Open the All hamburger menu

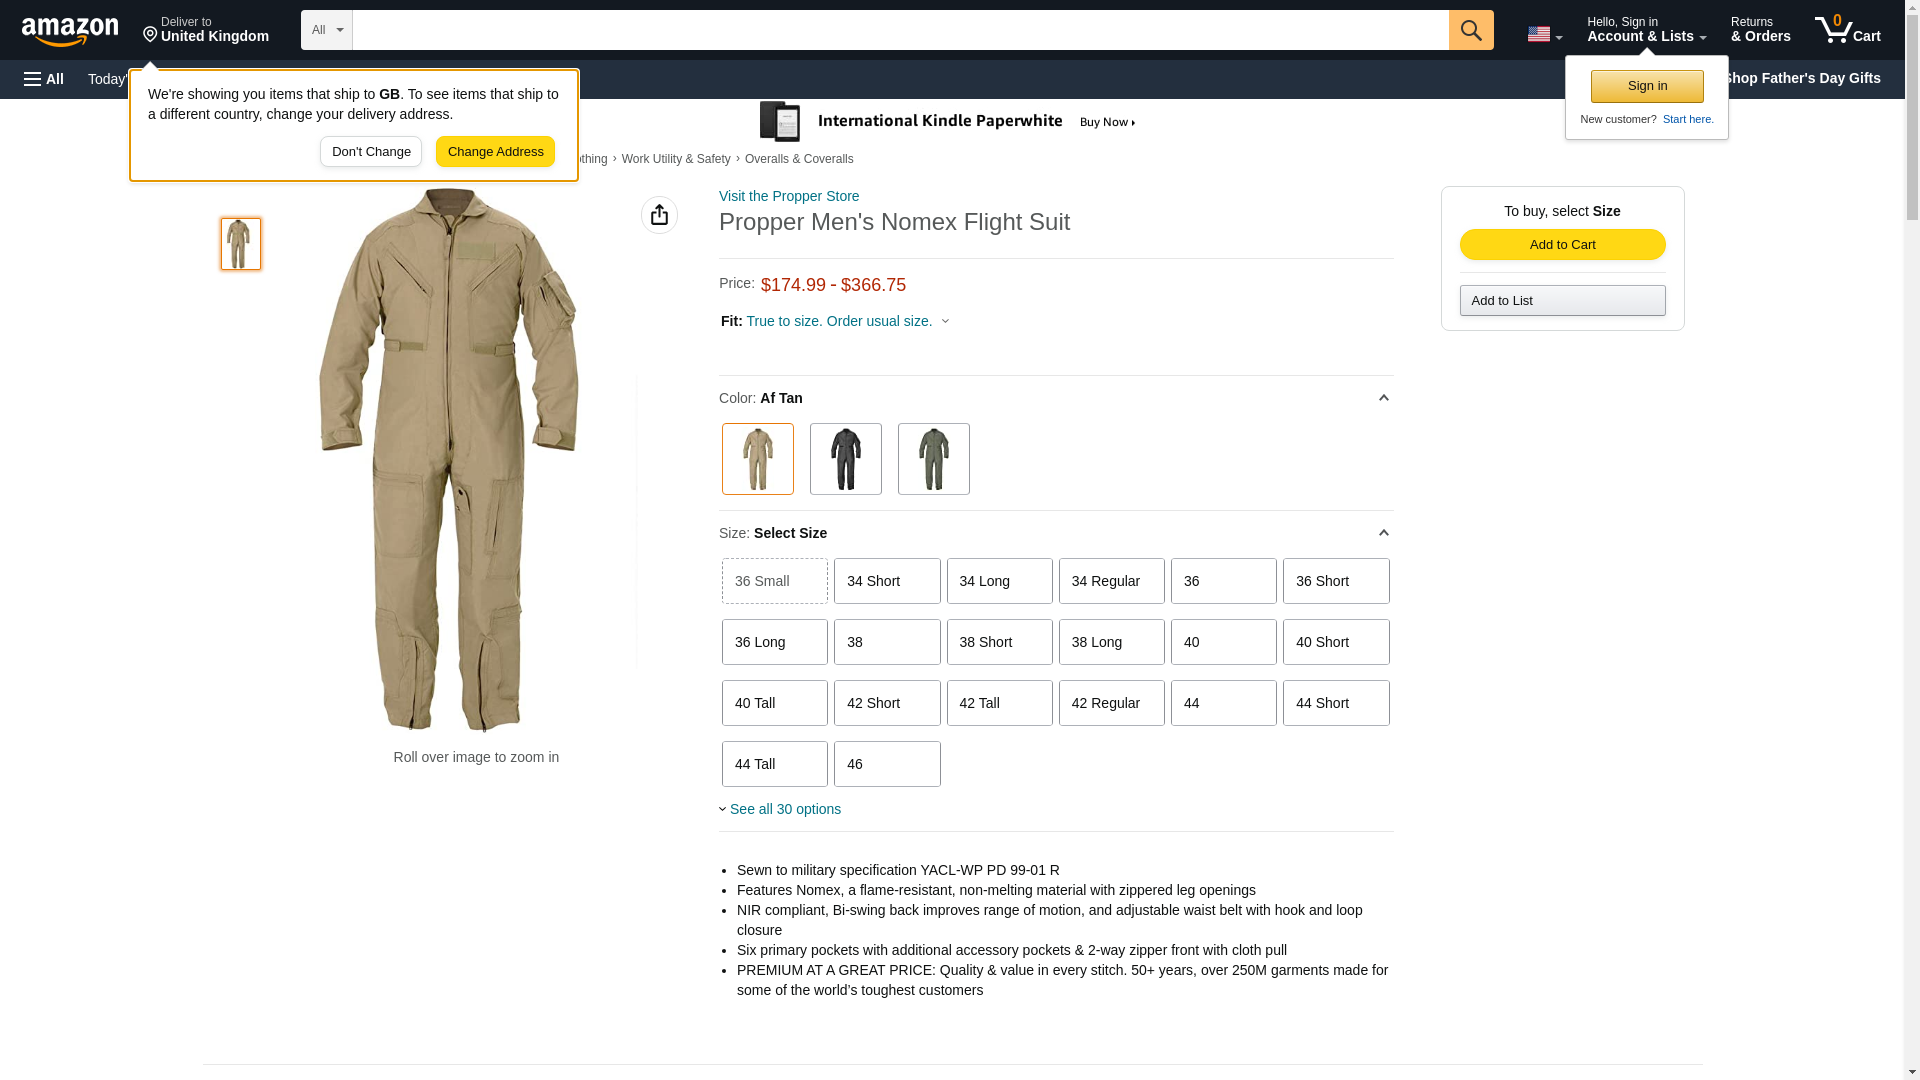click(44, 79)
